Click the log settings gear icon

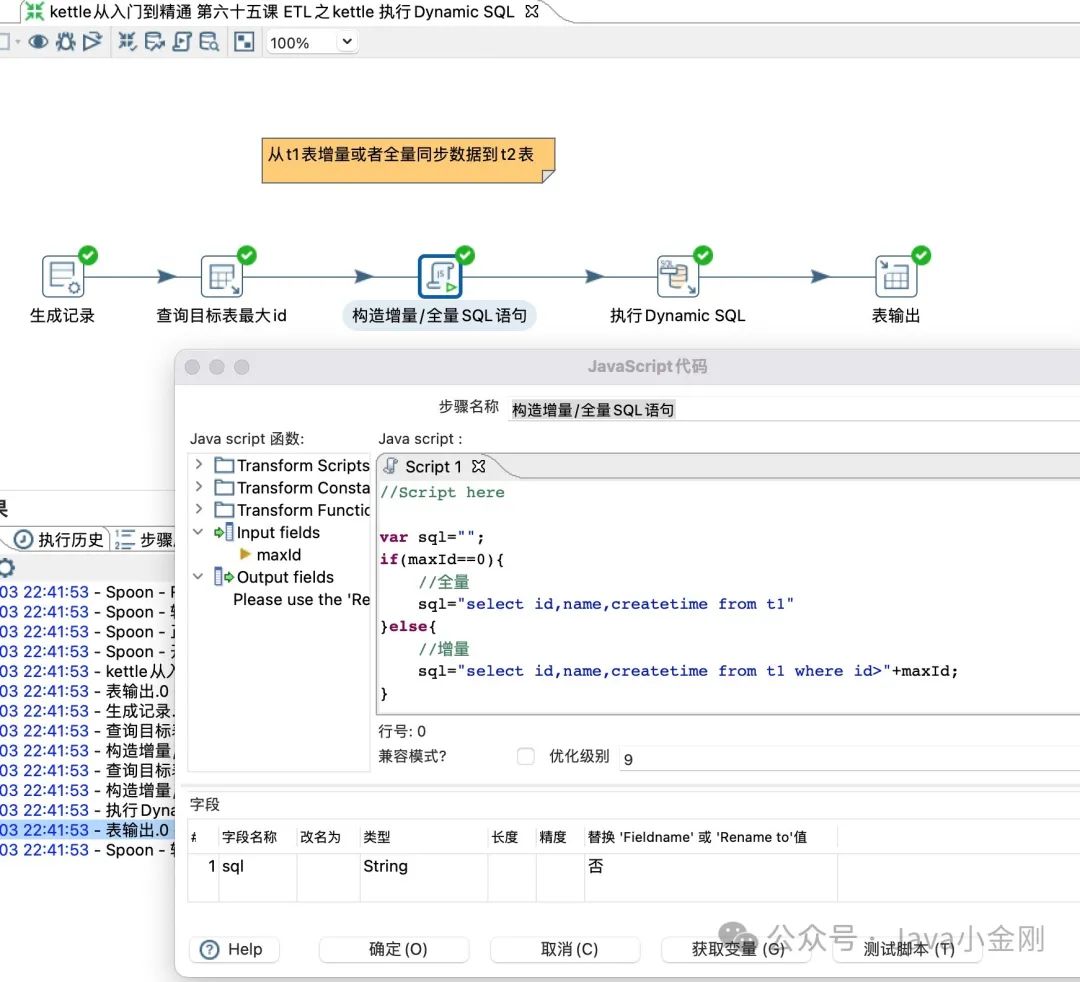(x=6, y=568)
